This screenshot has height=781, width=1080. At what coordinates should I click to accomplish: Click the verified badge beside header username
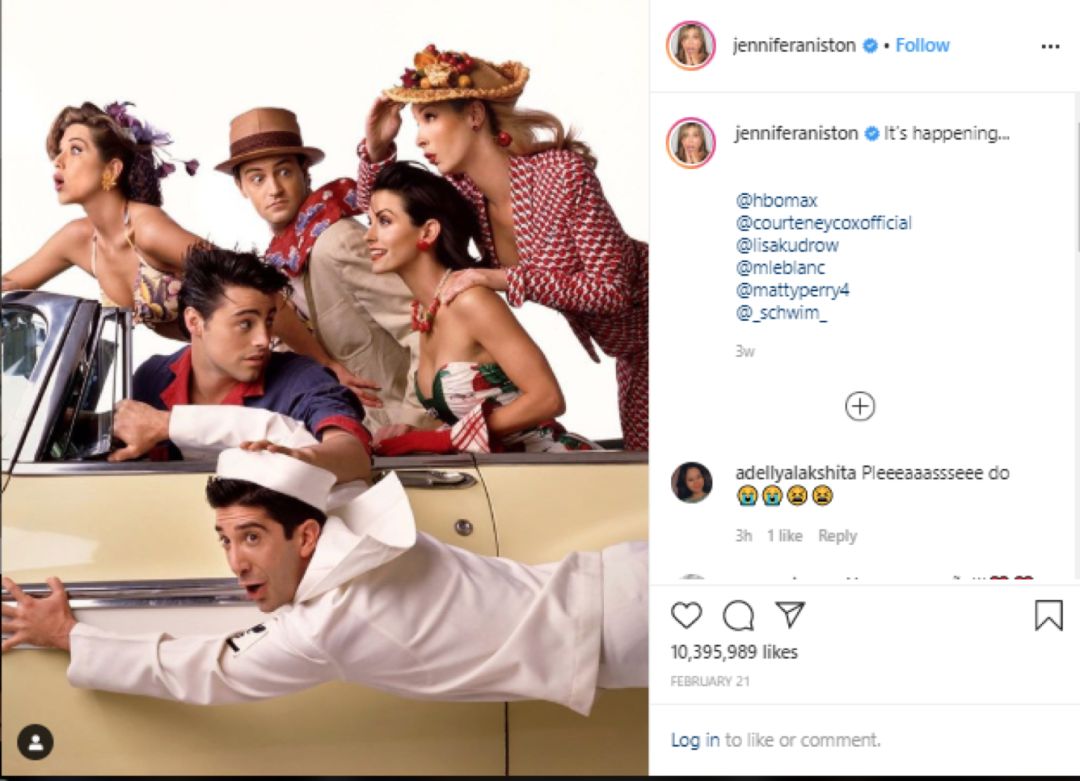tap(870, 45)
